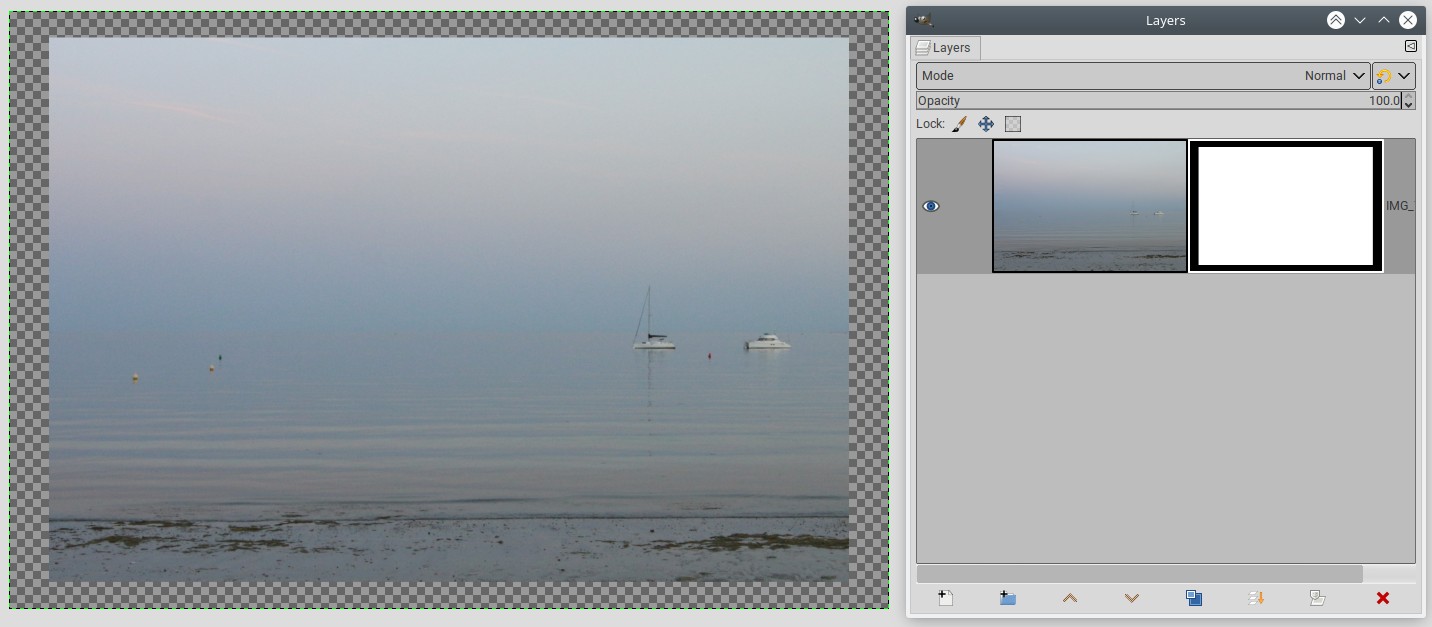Create a new layer
Image resolution: width=1432 pixels, height=627 pixels.
click(945, 598)
